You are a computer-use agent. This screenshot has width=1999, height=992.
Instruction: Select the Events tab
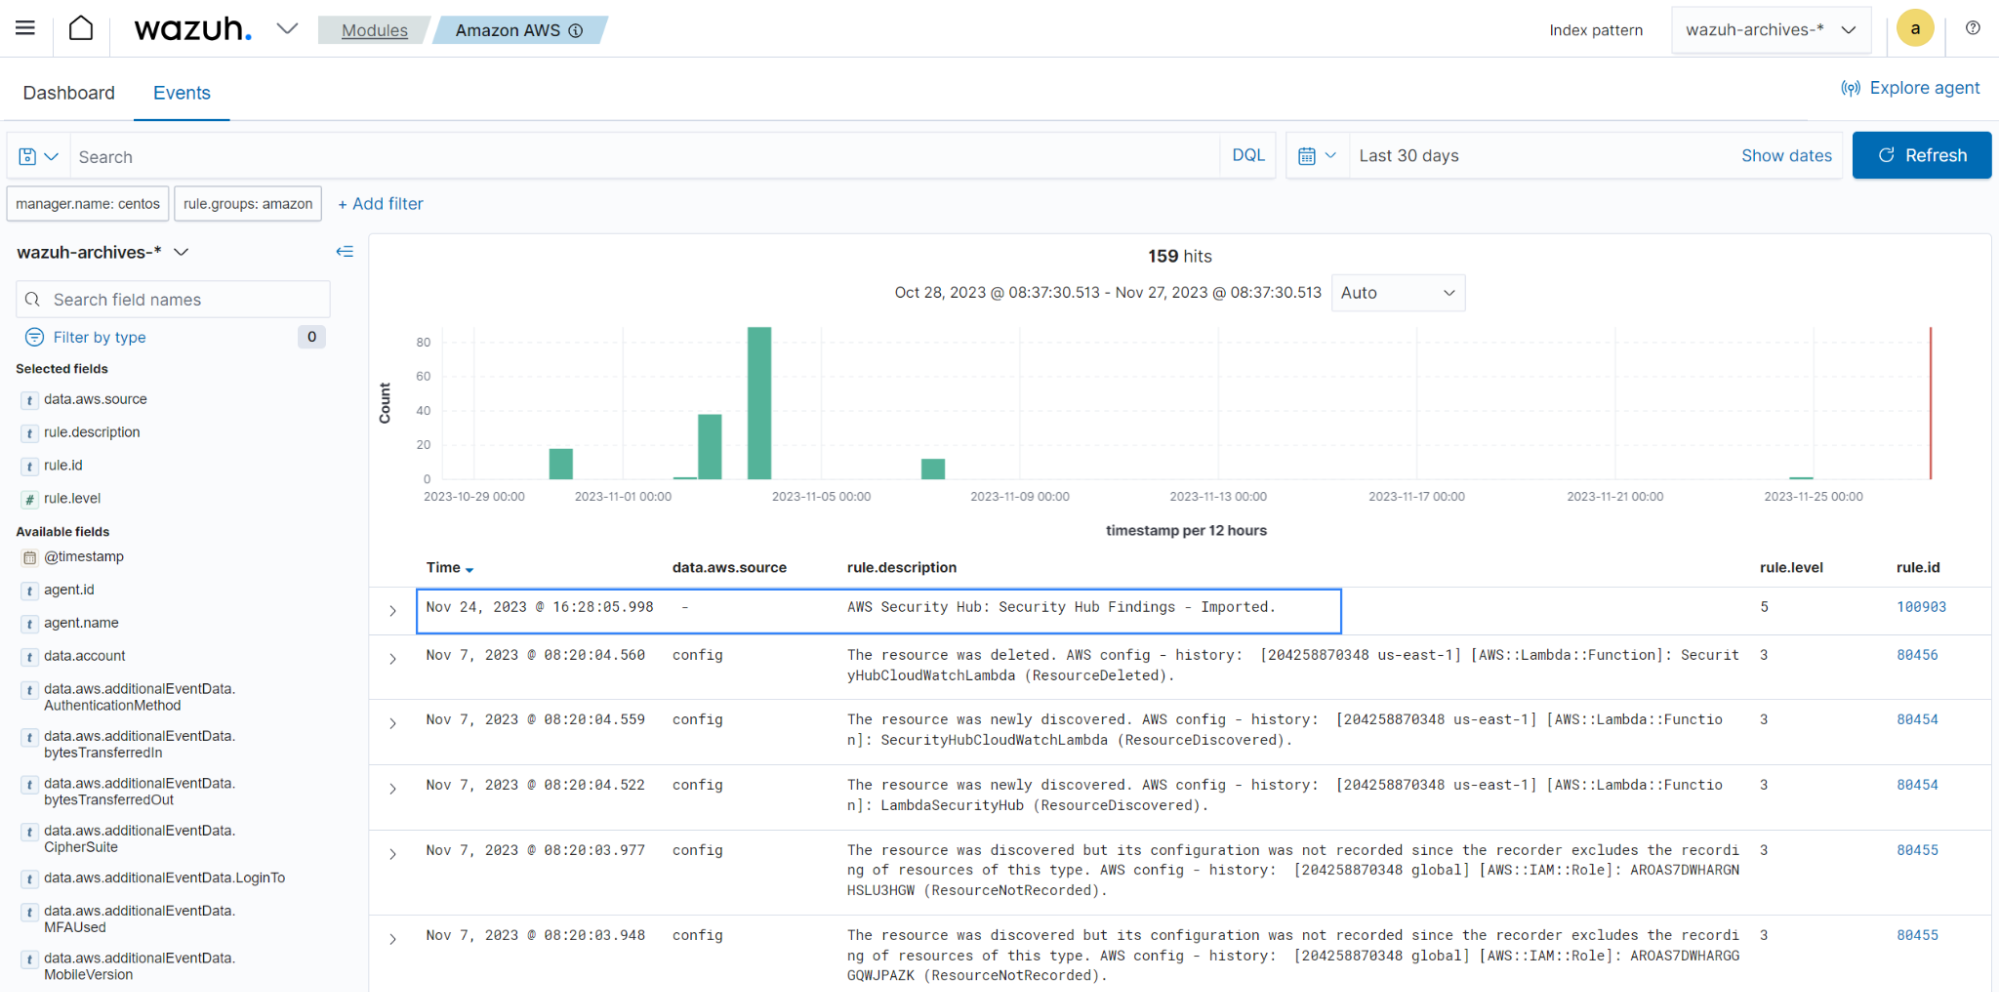click(182, 93)
